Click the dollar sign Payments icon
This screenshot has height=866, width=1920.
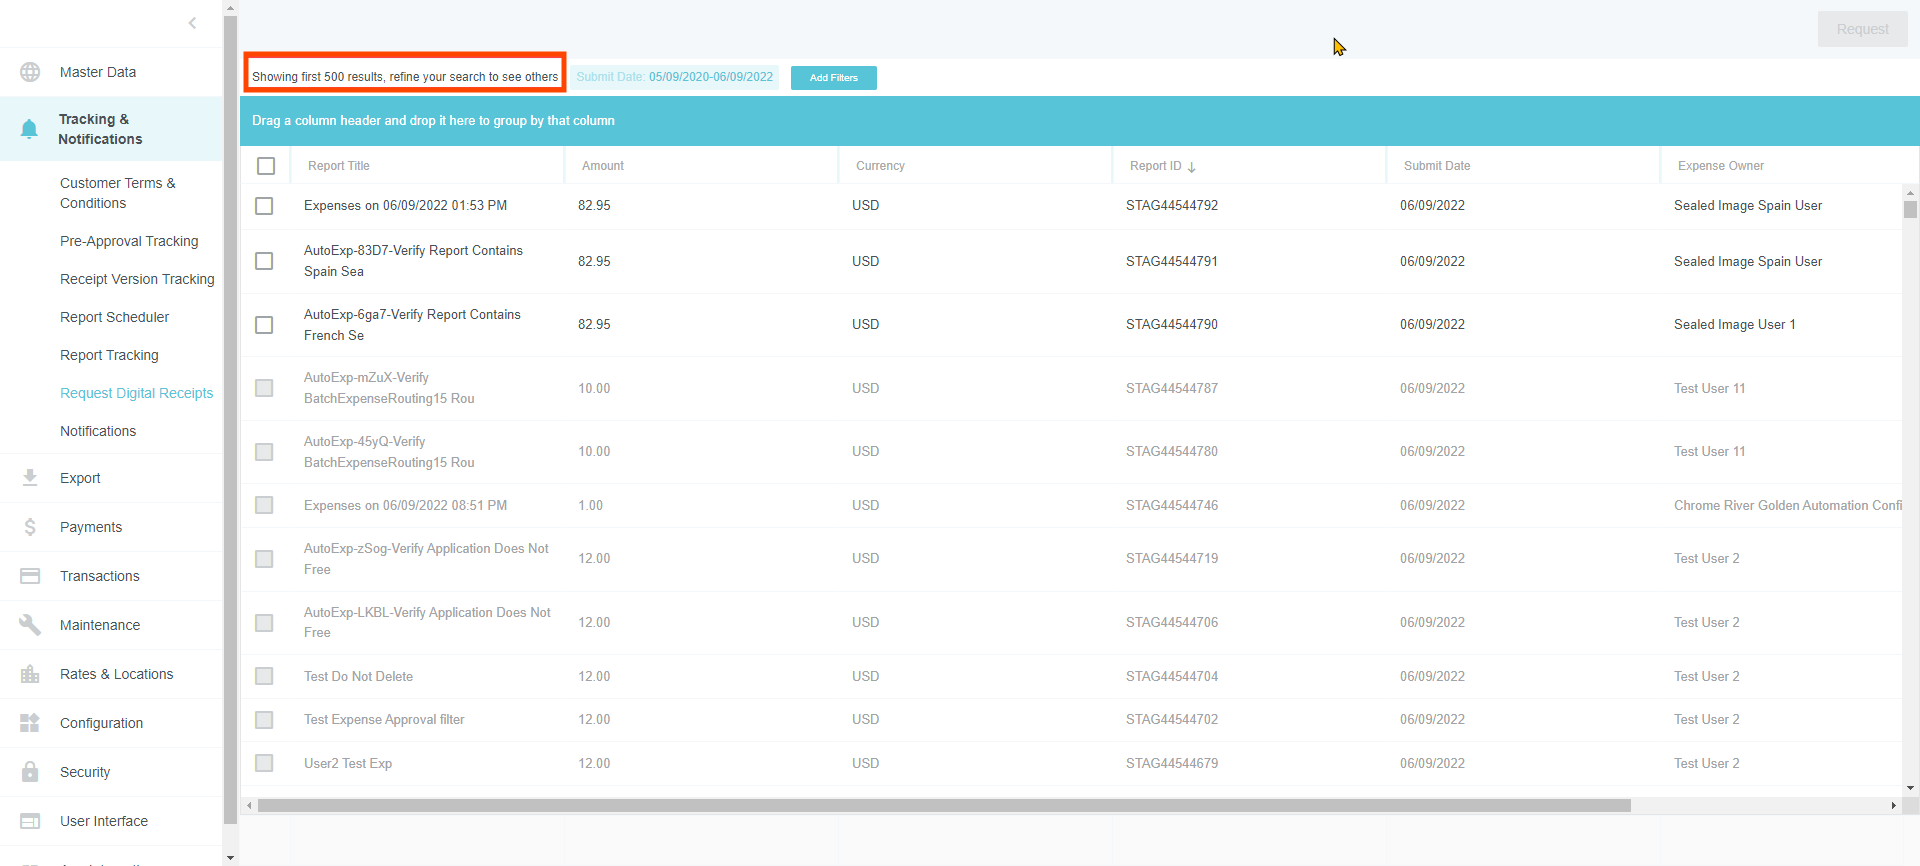click(30, 527)
